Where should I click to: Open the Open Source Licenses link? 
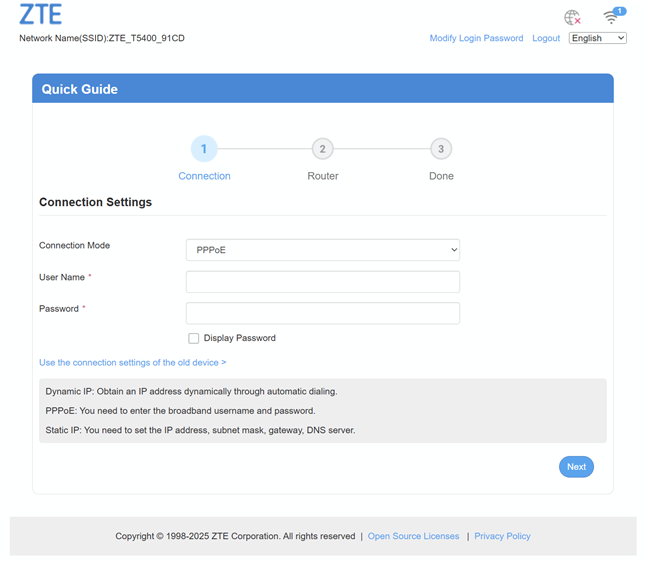click(413, 536)
